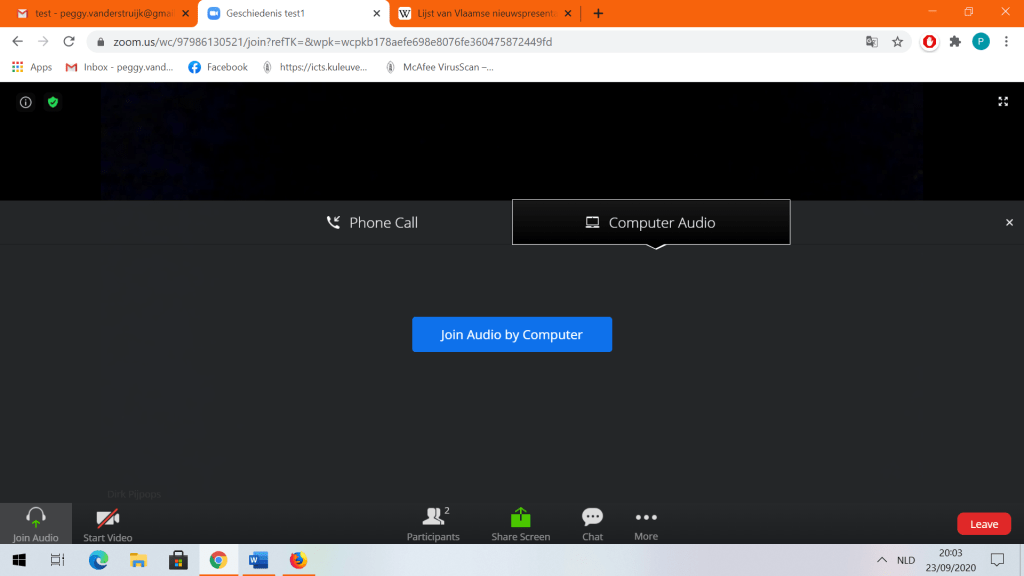Screen dimensions: 1024x576
Task: Bookmark this page with the star icon
Action: click(898, 42)
